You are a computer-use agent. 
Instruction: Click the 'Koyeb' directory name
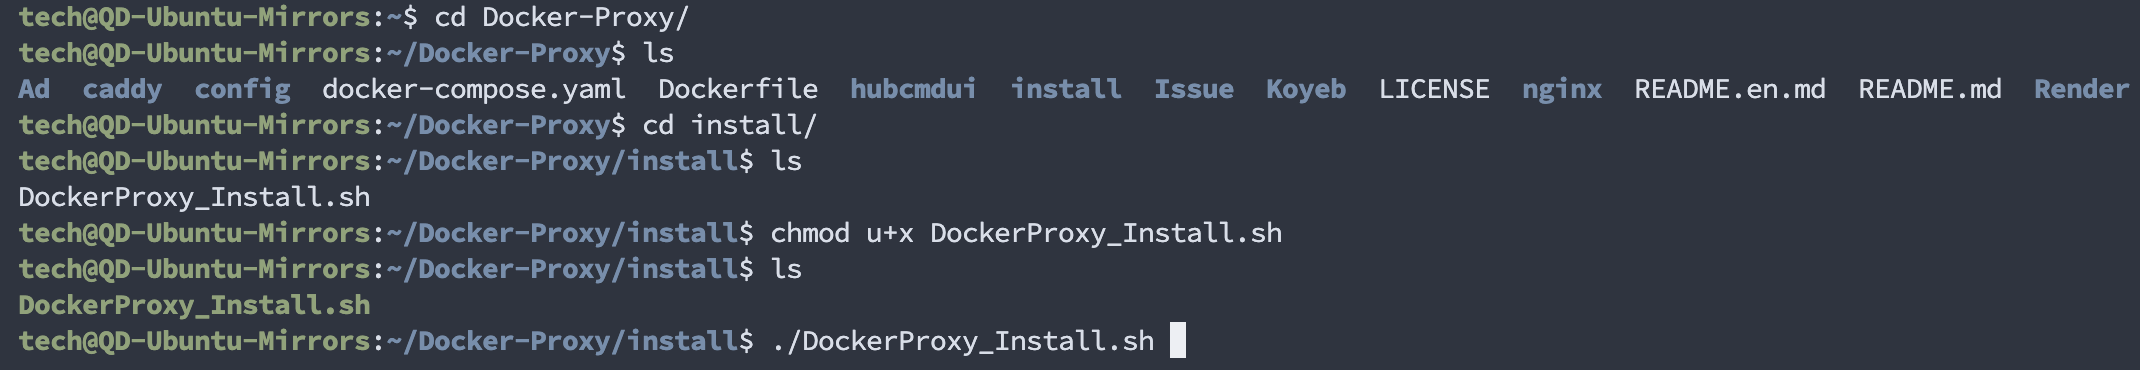click(1306, 90)
